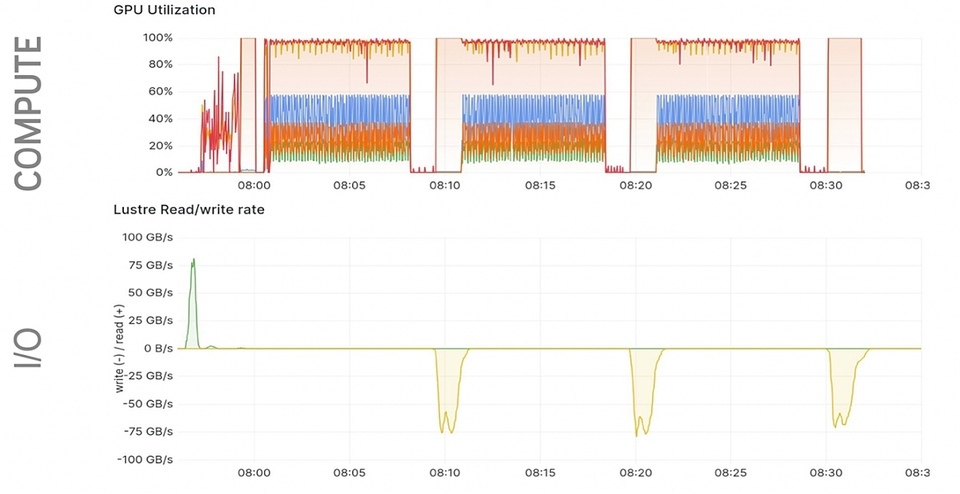Image resolution: width=960 pixels, height=494 pixels.
Task: Click the write (-) / read (+) axis title
Action: point(120,348)
